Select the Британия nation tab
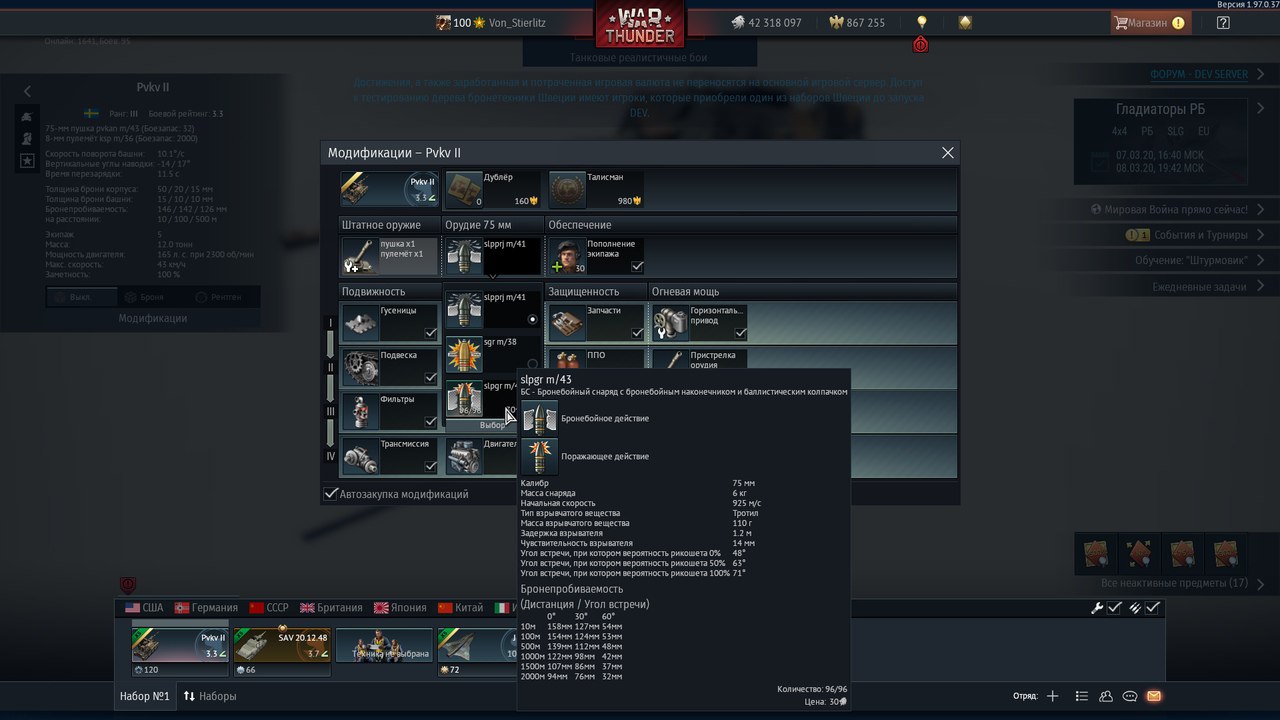Screen dimensions: 1280x720 331,607
